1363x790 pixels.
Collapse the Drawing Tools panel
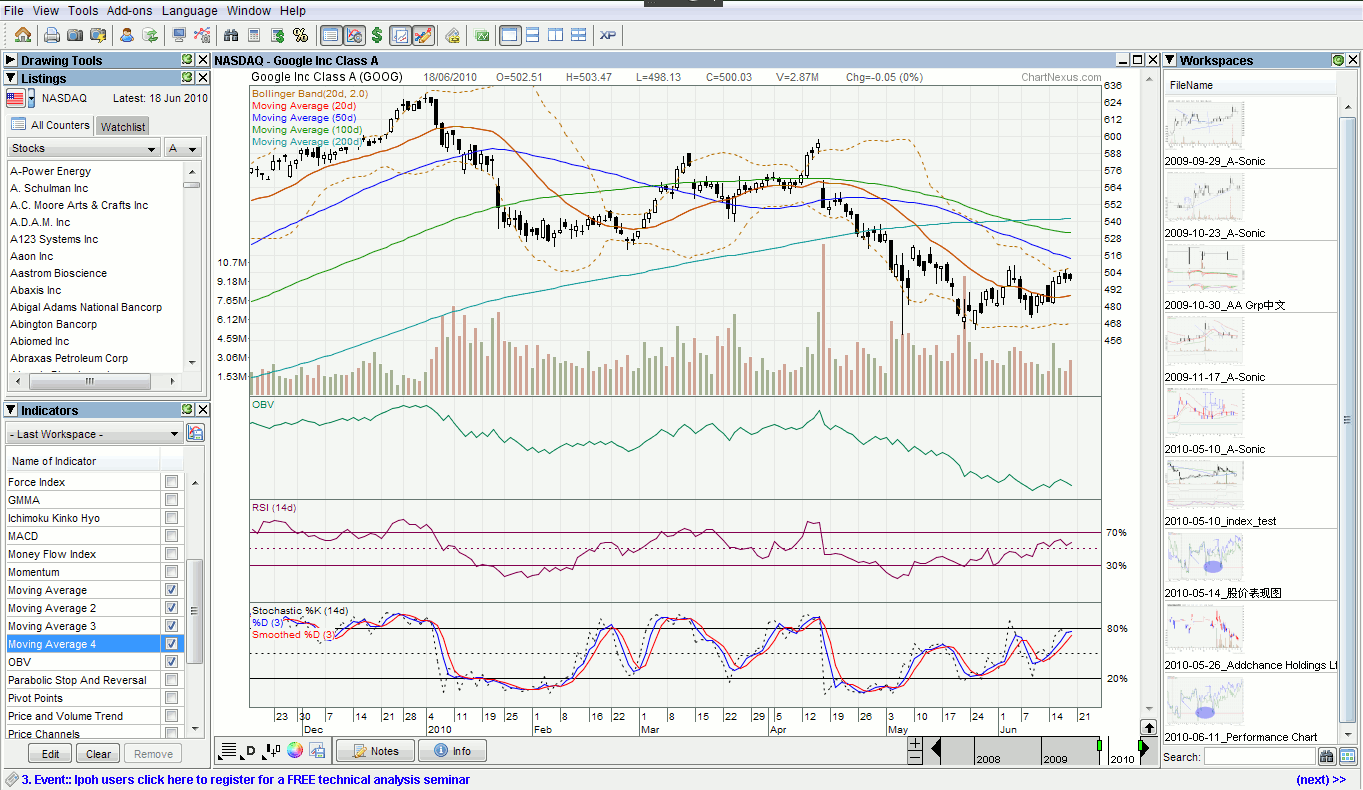11,61
